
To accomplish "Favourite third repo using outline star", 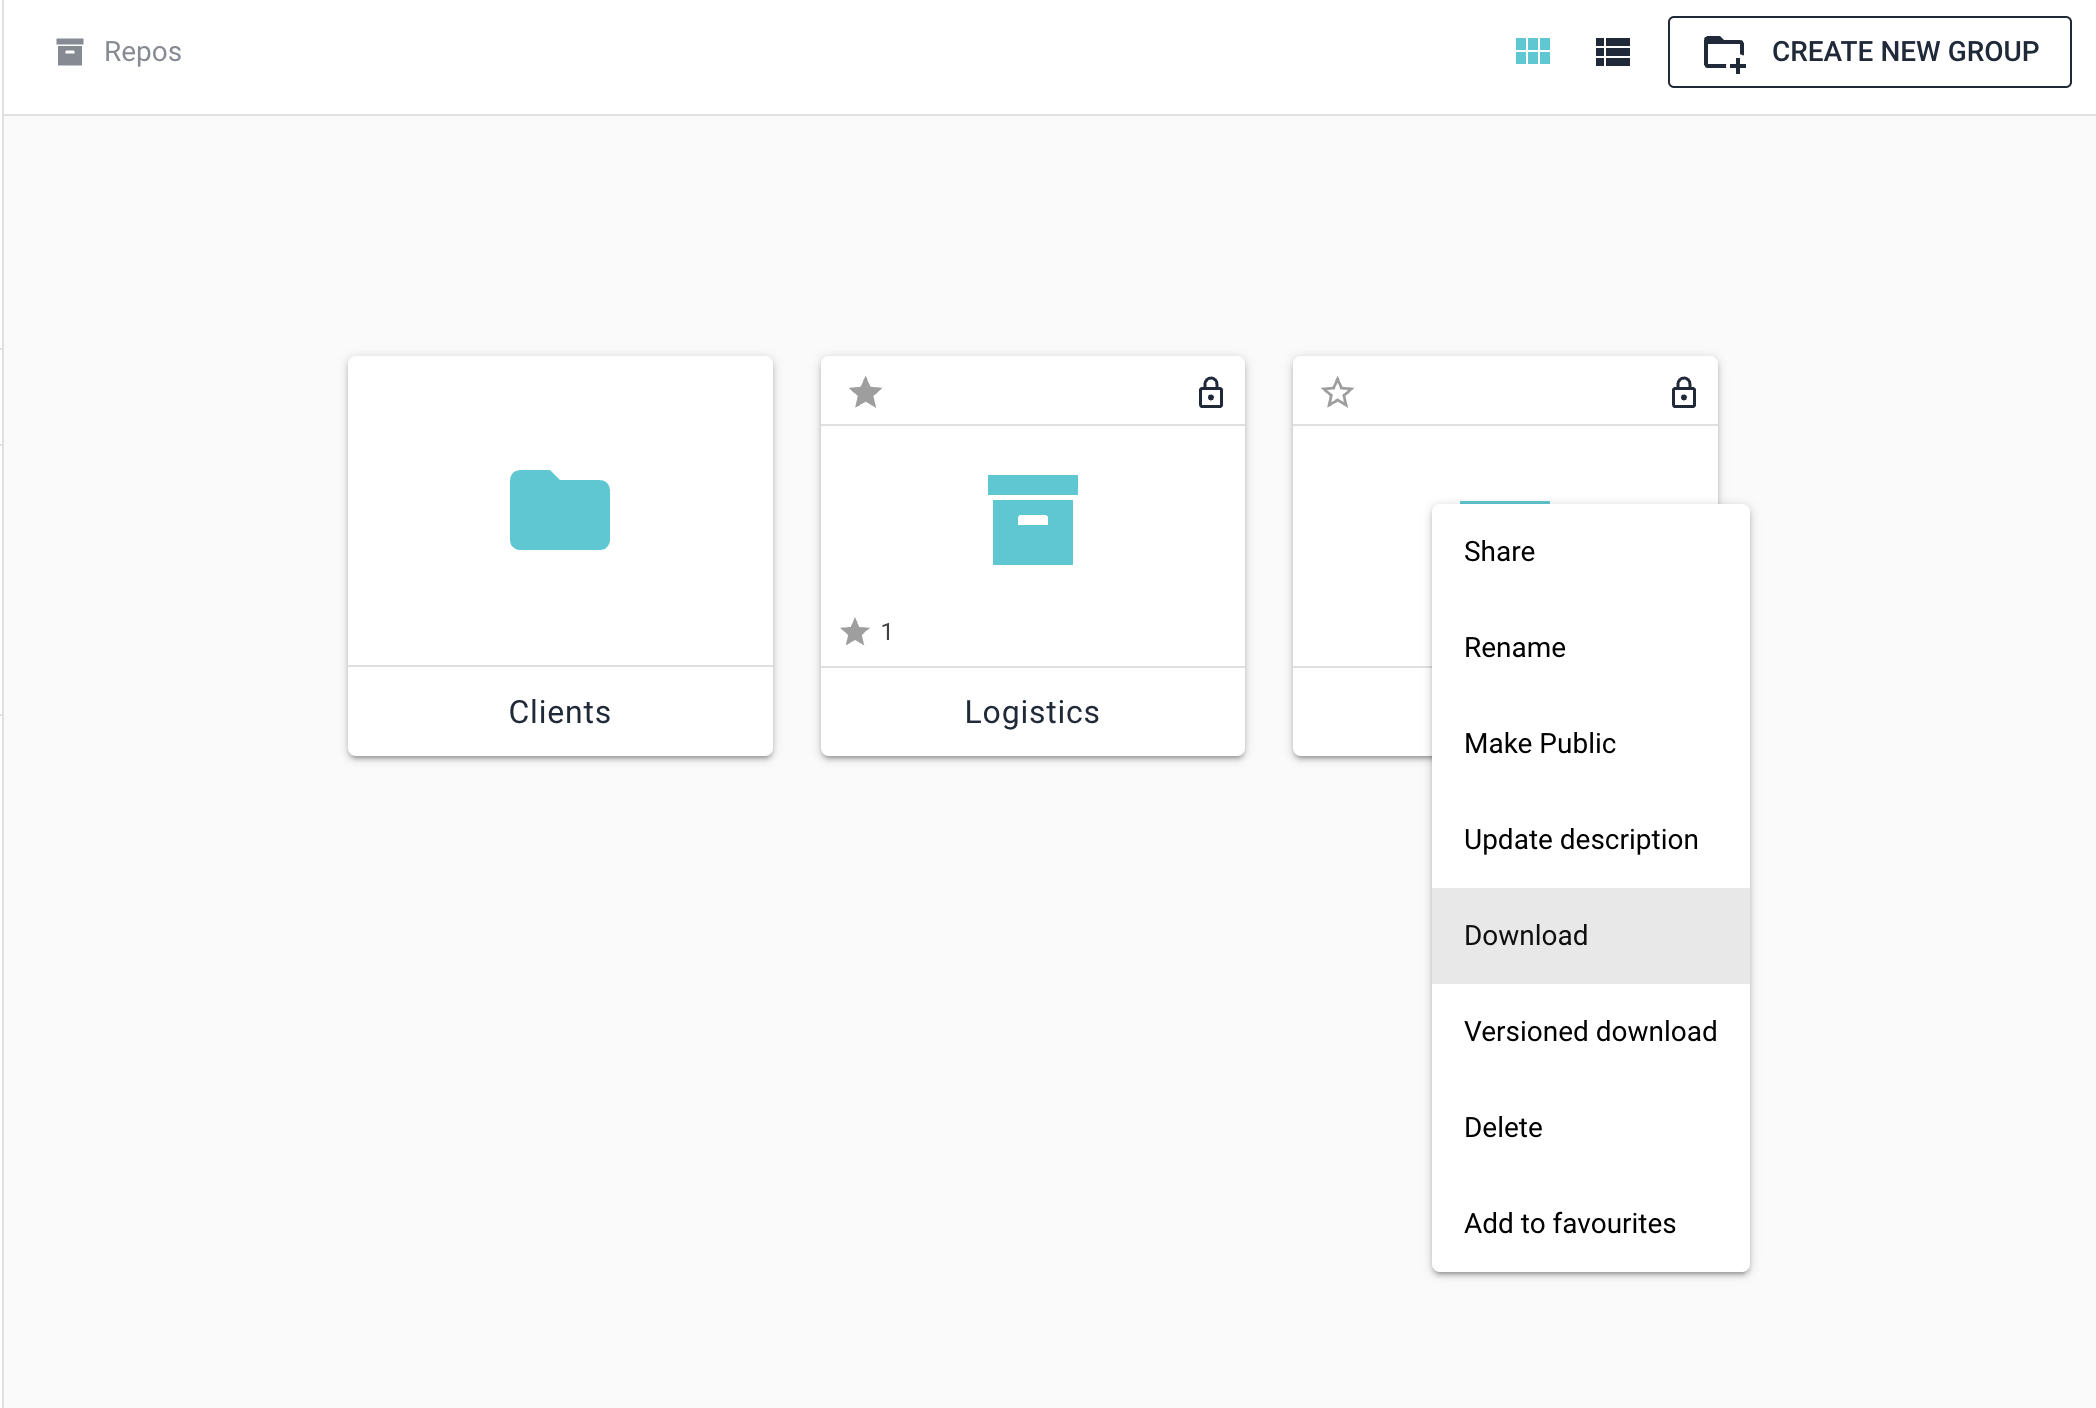I will click(1337, 393).
